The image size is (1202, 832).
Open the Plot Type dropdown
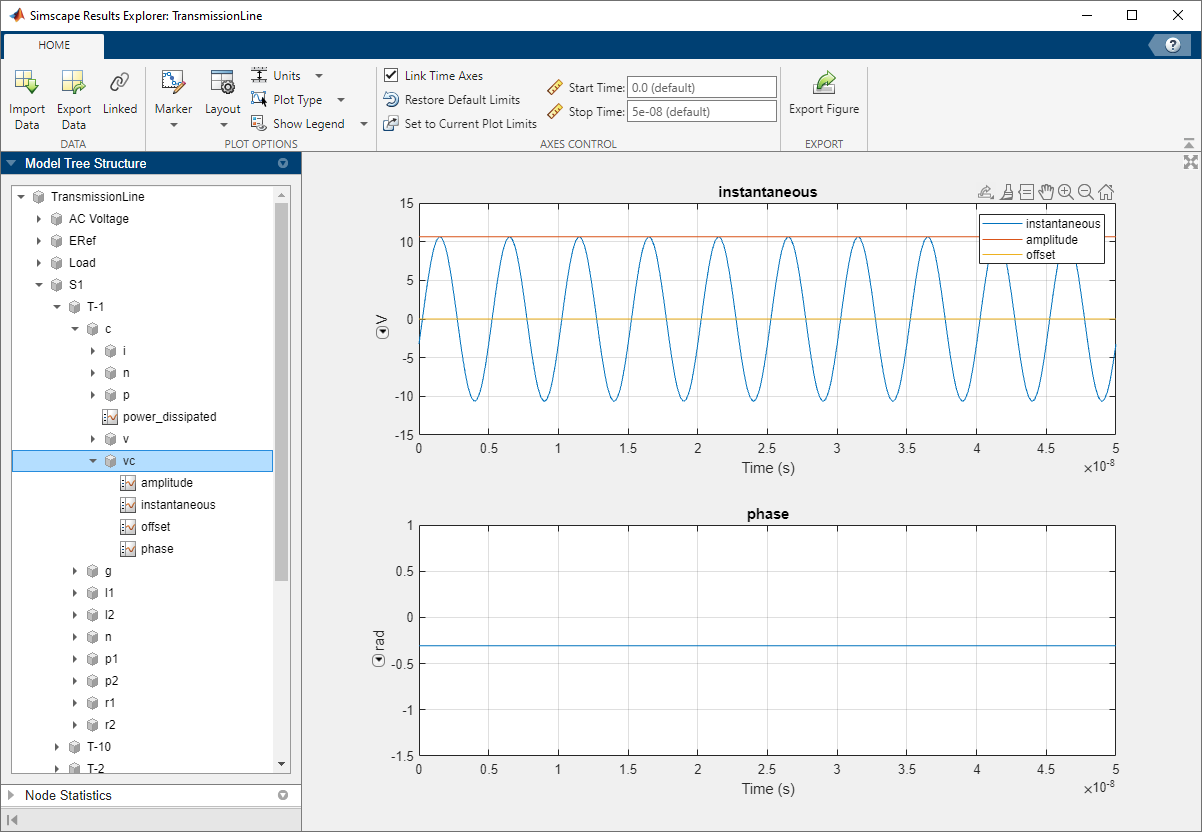(x=340, y=100)
